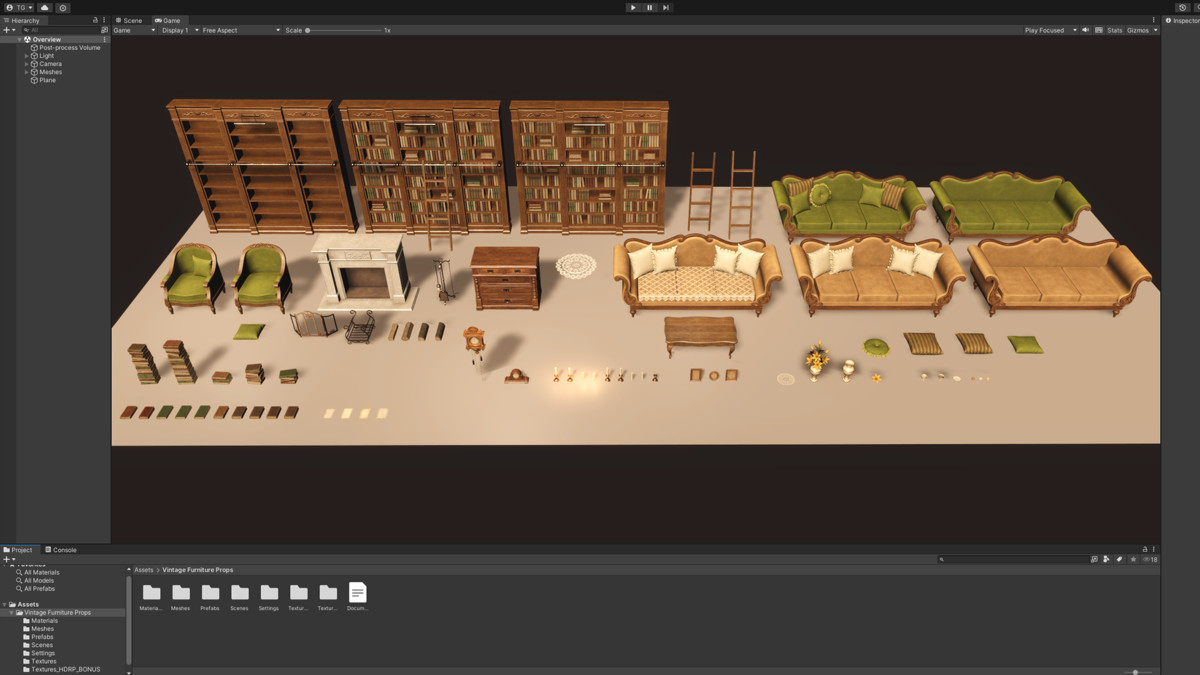Viewport: 1200px width, 675px height.
Task: Open the Inspector tab
Action: 1182,20
